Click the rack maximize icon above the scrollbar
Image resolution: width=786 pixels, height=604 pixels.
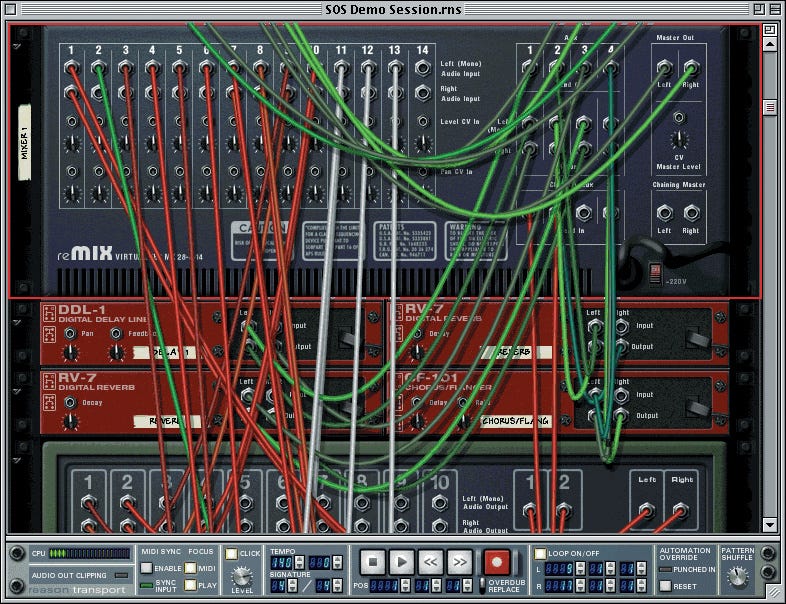point(769,30)
